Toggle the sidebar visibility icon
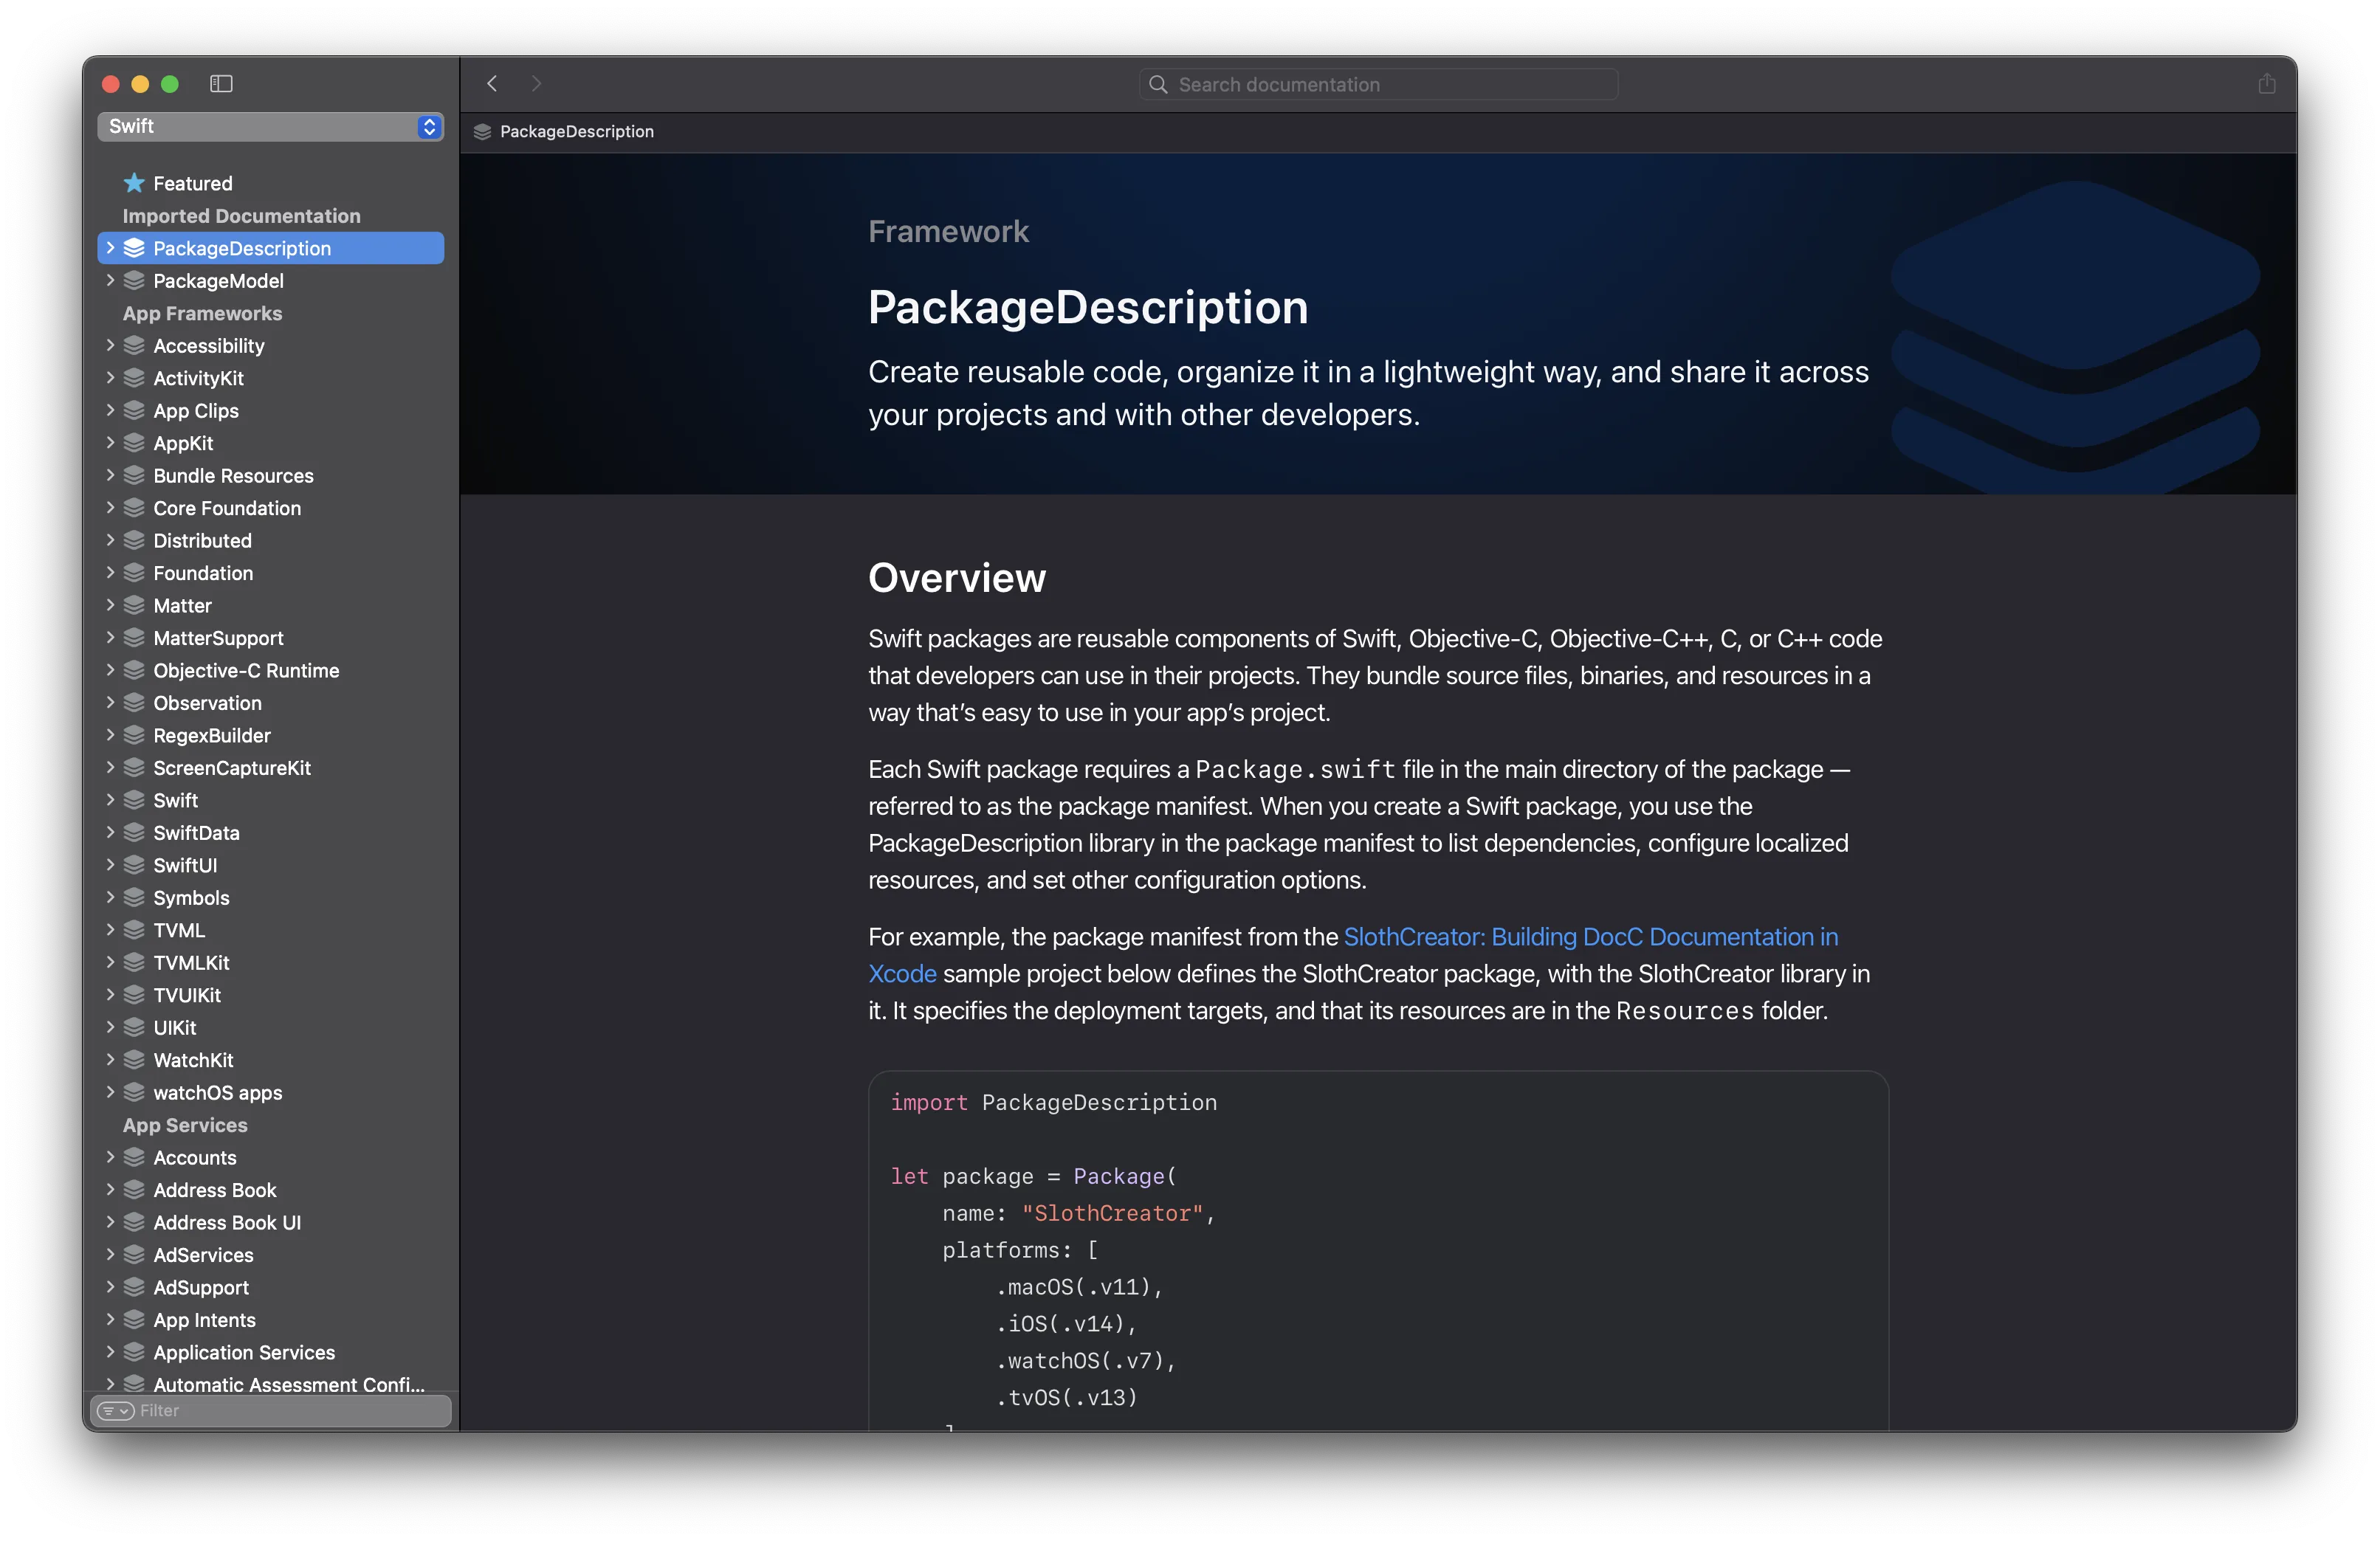Image resolution: width=2380 pixels, height=1541 pixels. 220,84
